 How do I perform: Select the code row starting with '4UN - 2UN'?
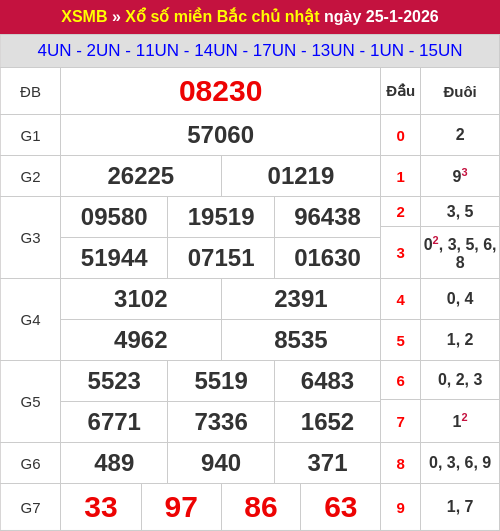click(250, 50)
